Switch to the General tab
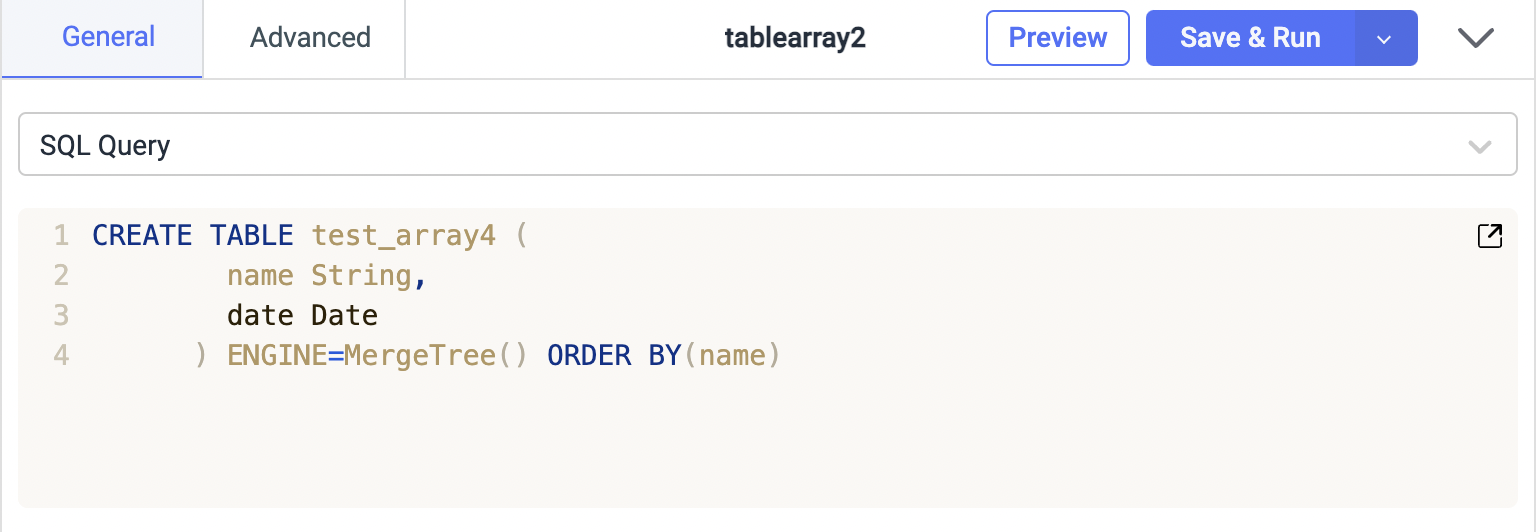 pyautogui.click(x=108, y=38)
